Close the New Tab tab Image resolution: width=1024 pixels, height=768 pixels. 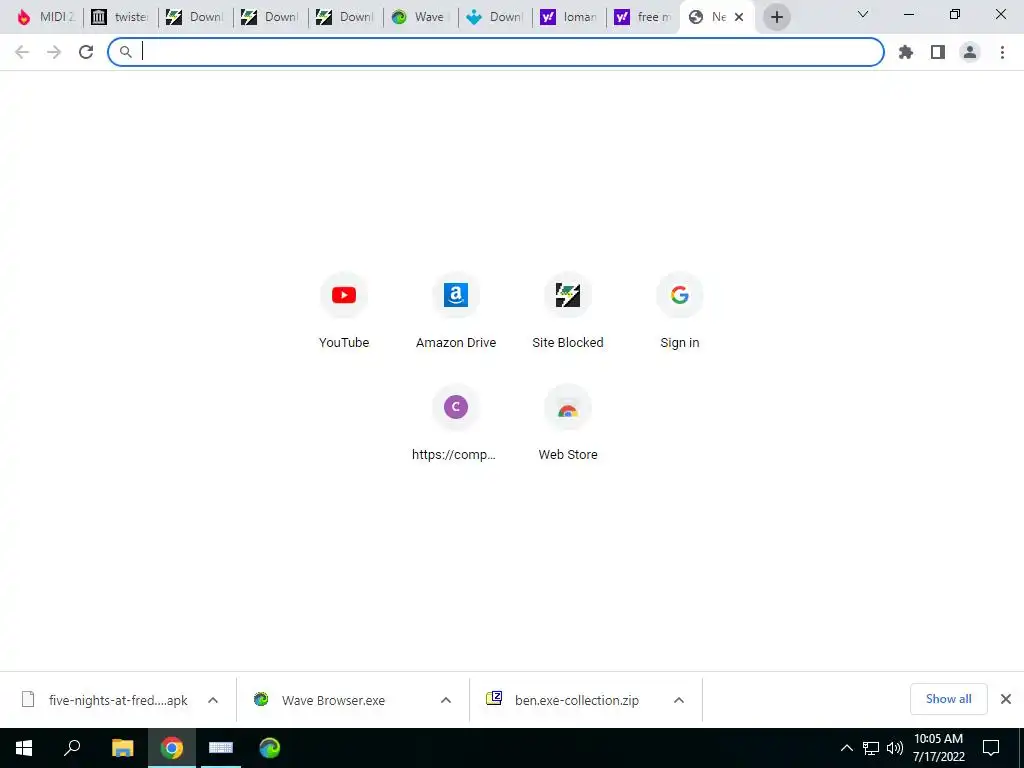[x=739, y=17]
